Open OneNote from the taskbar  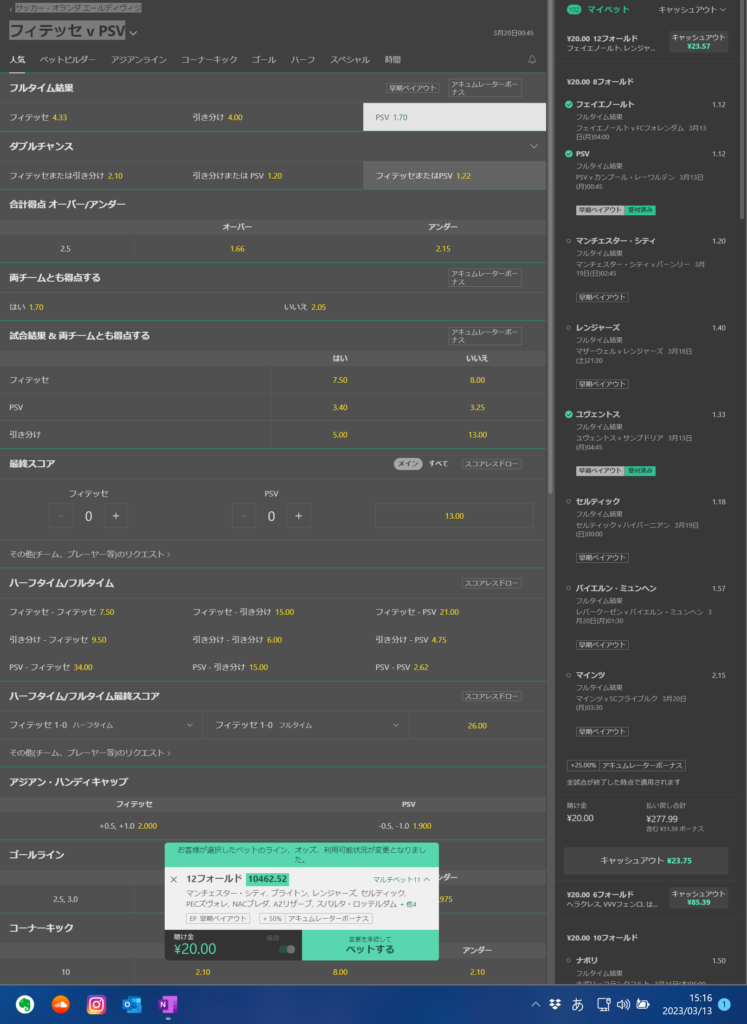click(168, 1004)
